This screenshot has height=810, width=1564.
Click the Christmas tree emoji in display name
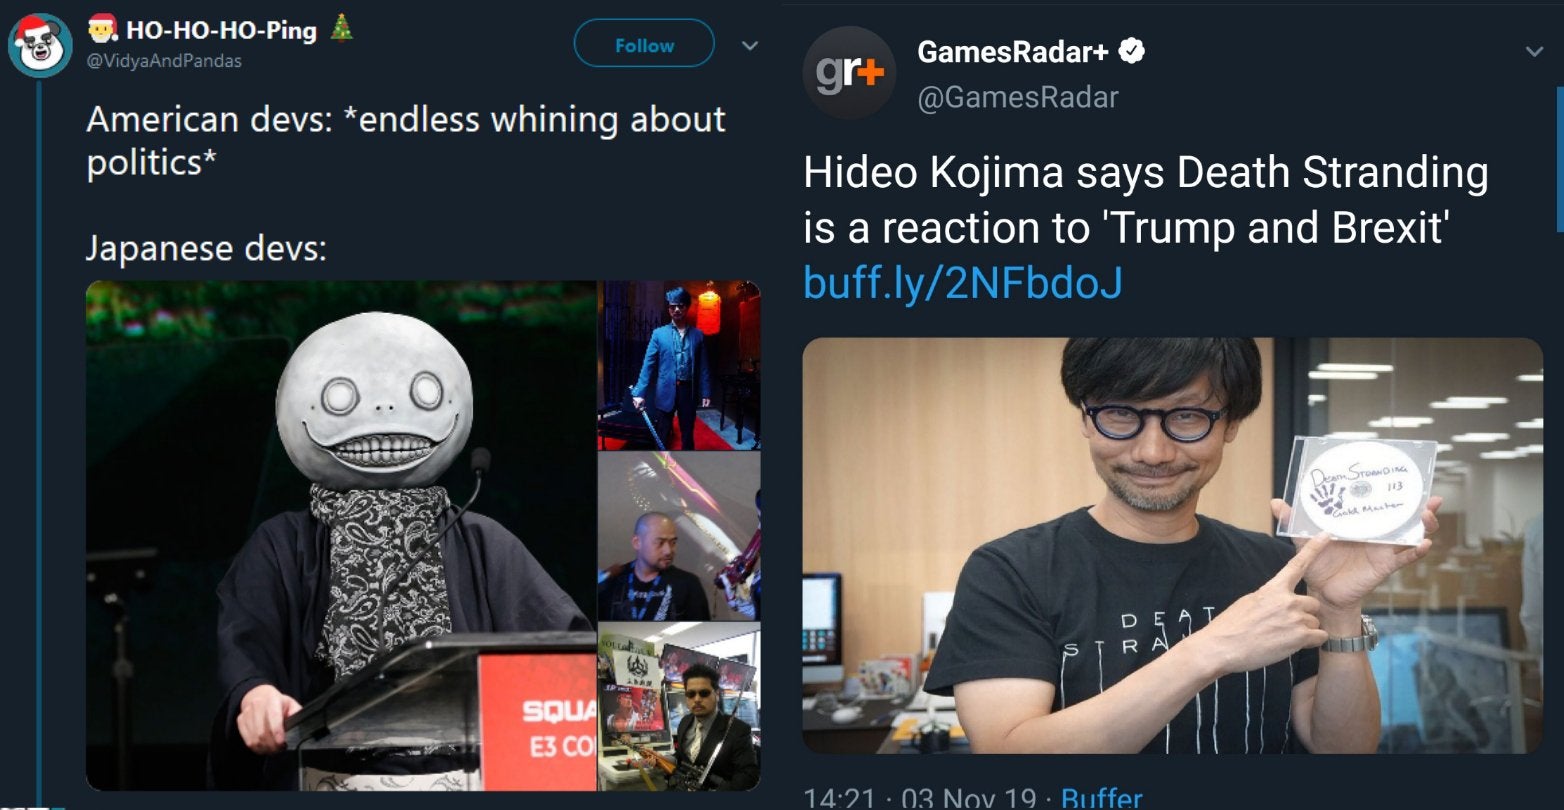tap(342, 29)
